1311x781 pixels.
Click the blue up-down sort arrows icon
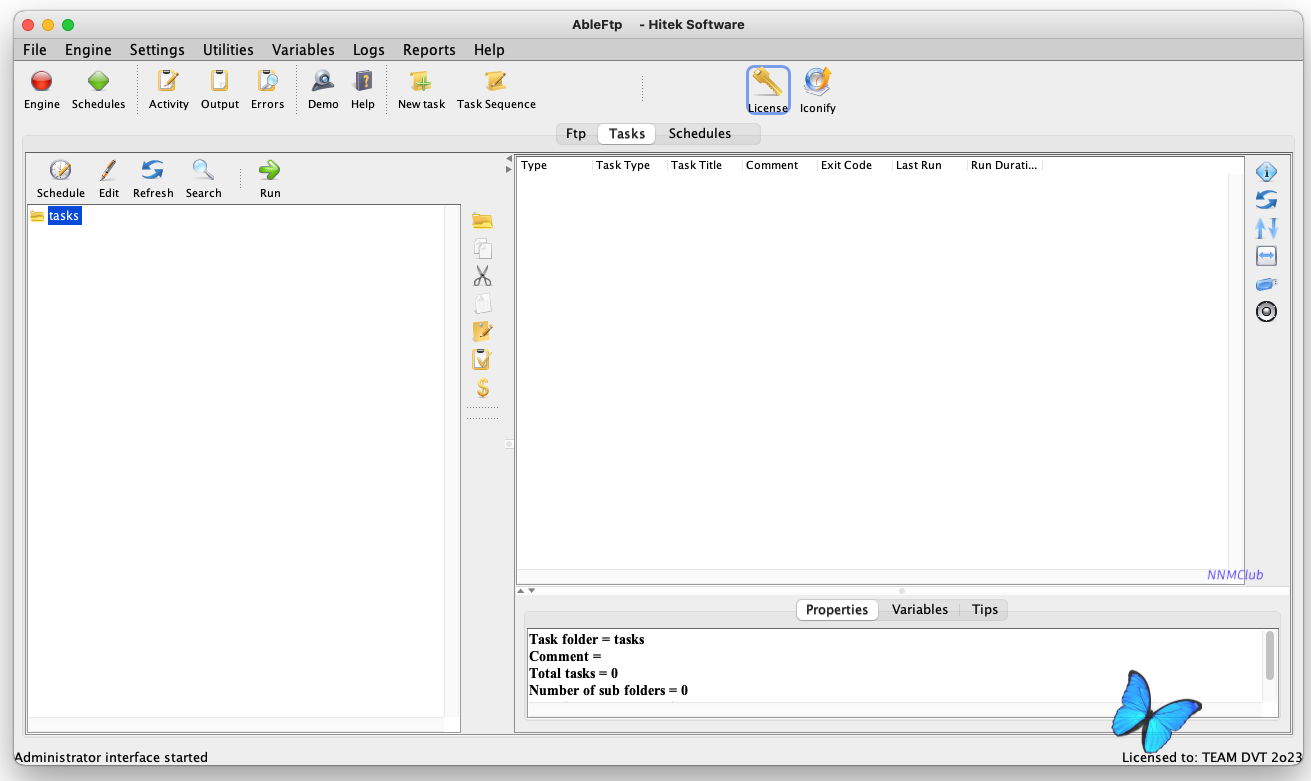click(x=1266, y=228)
